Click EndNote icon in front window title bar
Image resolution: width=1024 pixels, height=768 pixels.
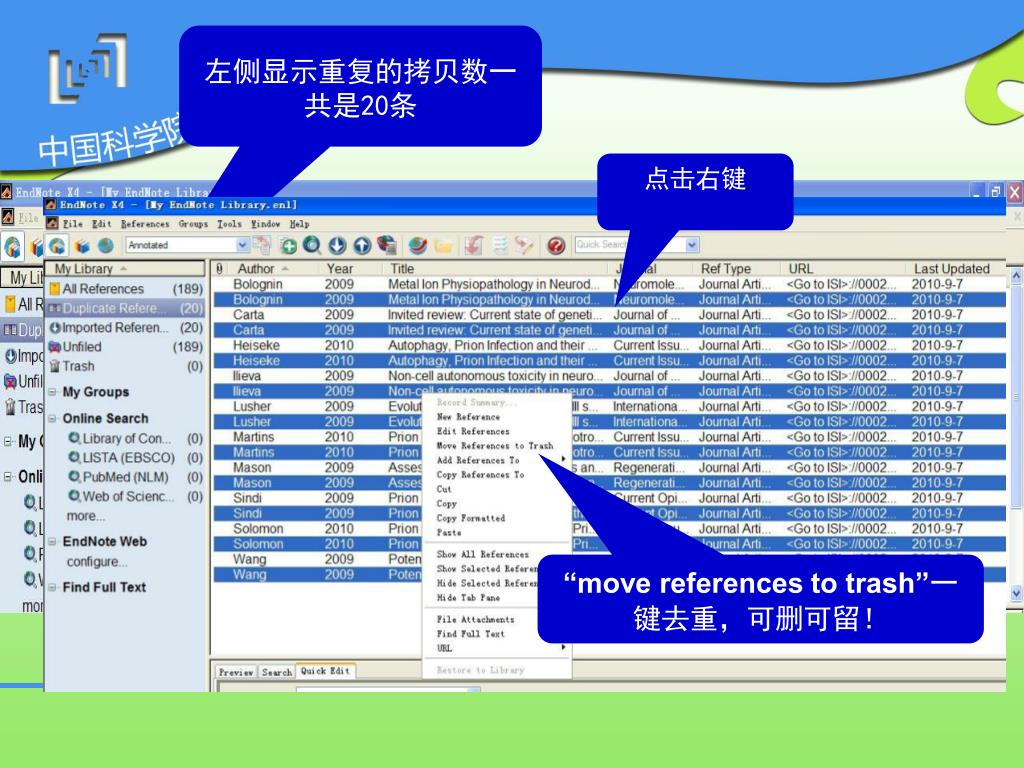coord(51,205)
